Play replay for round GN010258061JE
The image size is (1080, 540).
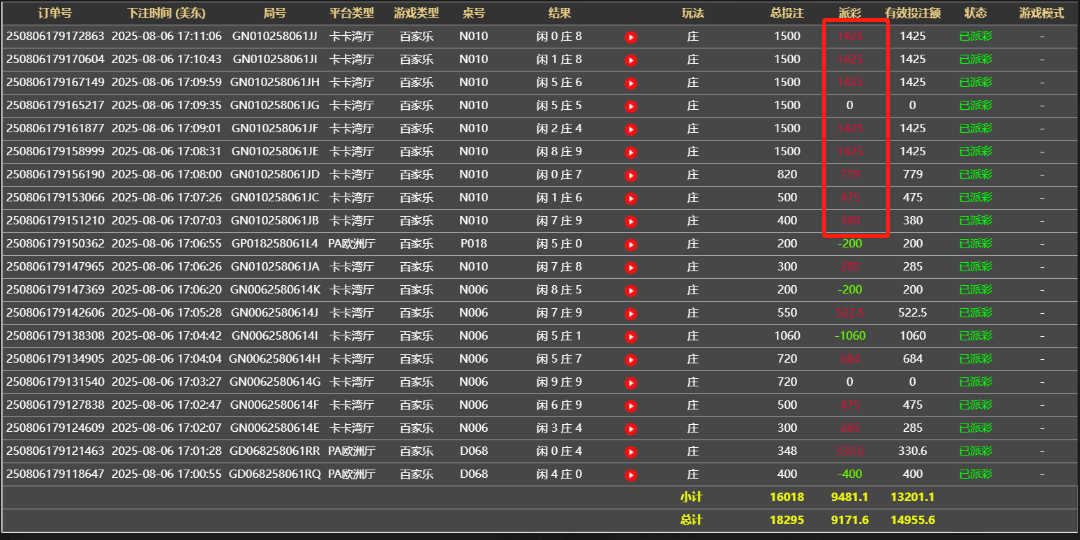coord(631,152)
